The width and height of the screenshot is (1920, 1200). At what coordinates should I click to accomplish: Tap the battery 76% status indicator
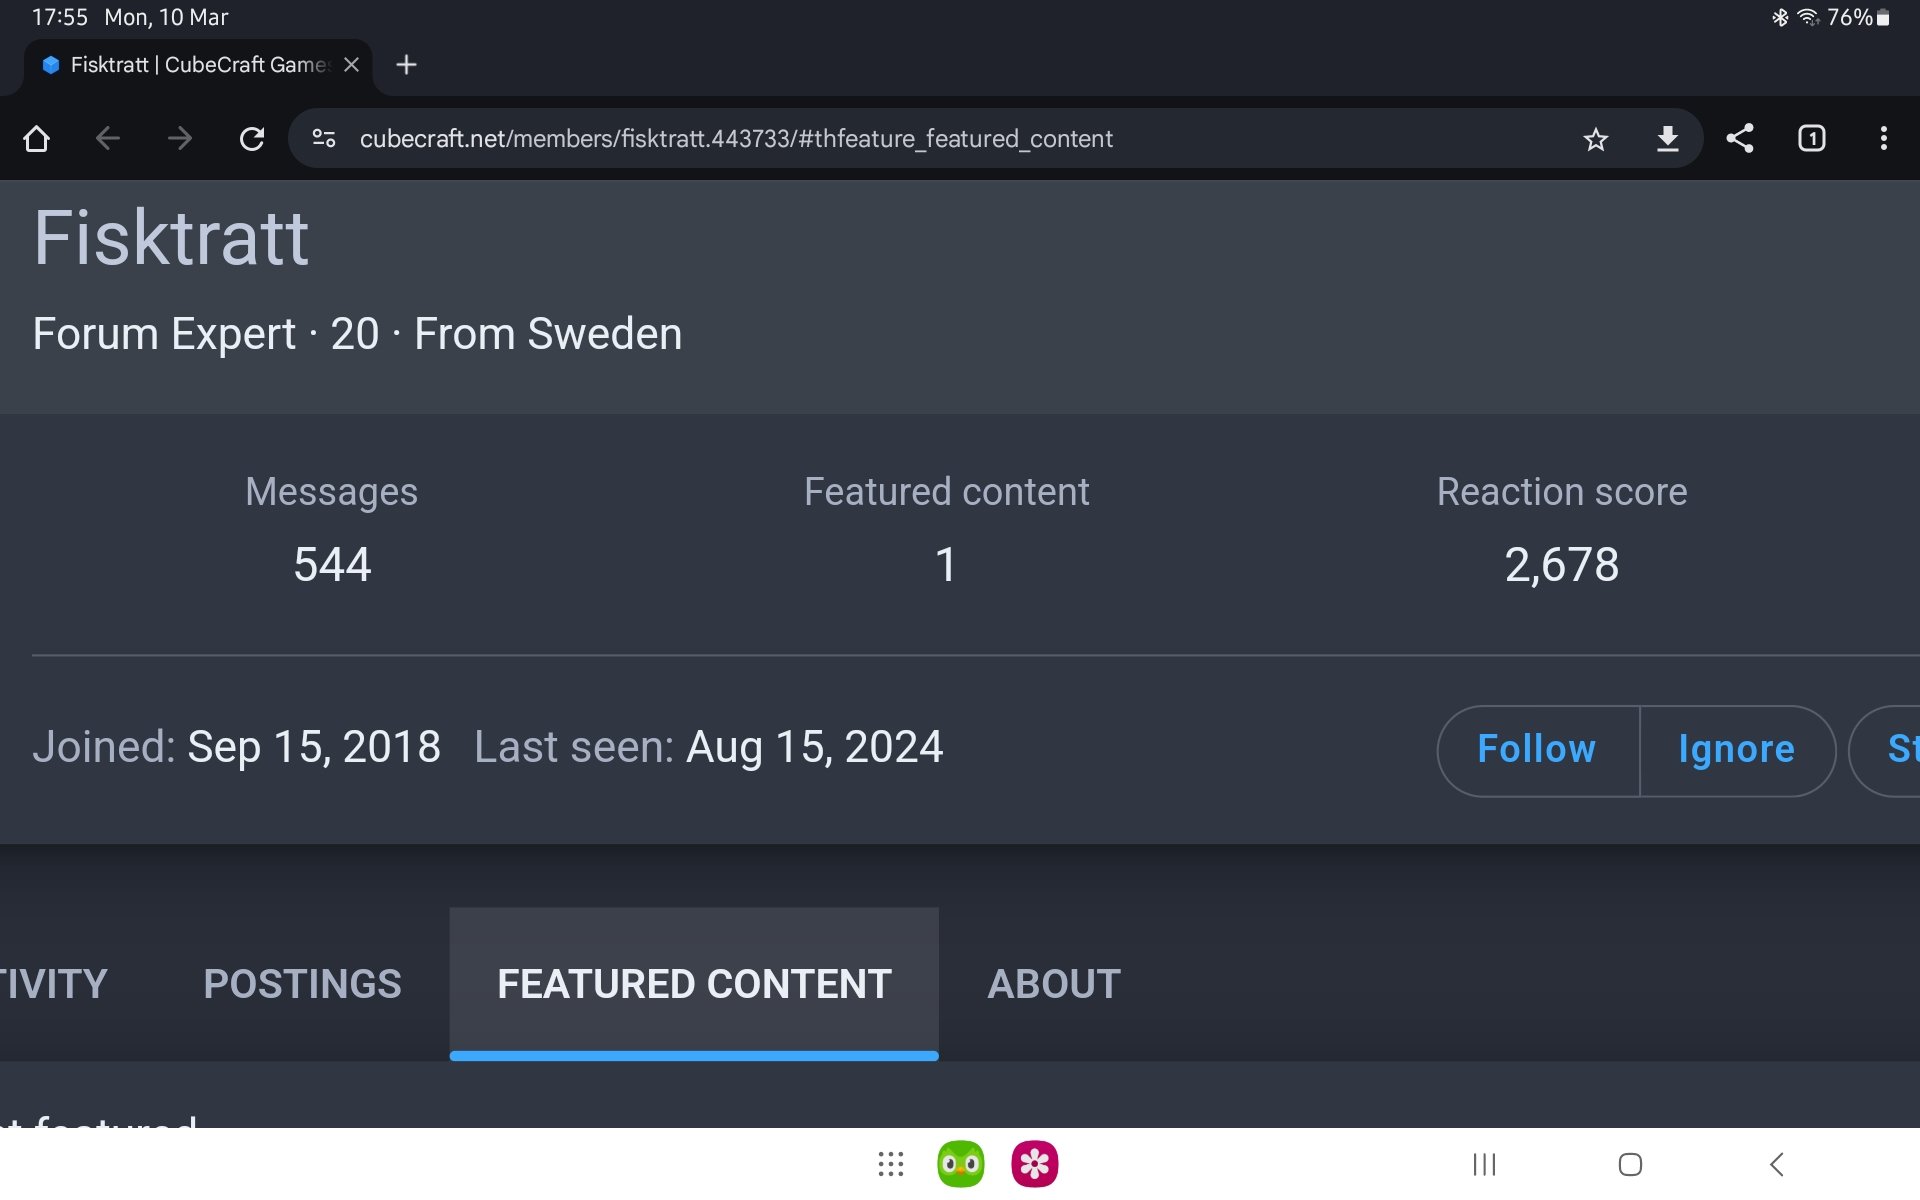tap(1857, 17)
